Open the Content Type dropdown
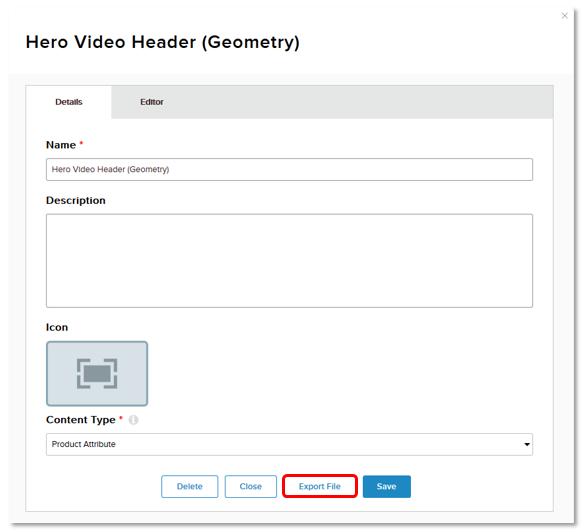Image resolution: width=582 pixels, height=532 pixels. coord(289,444)
